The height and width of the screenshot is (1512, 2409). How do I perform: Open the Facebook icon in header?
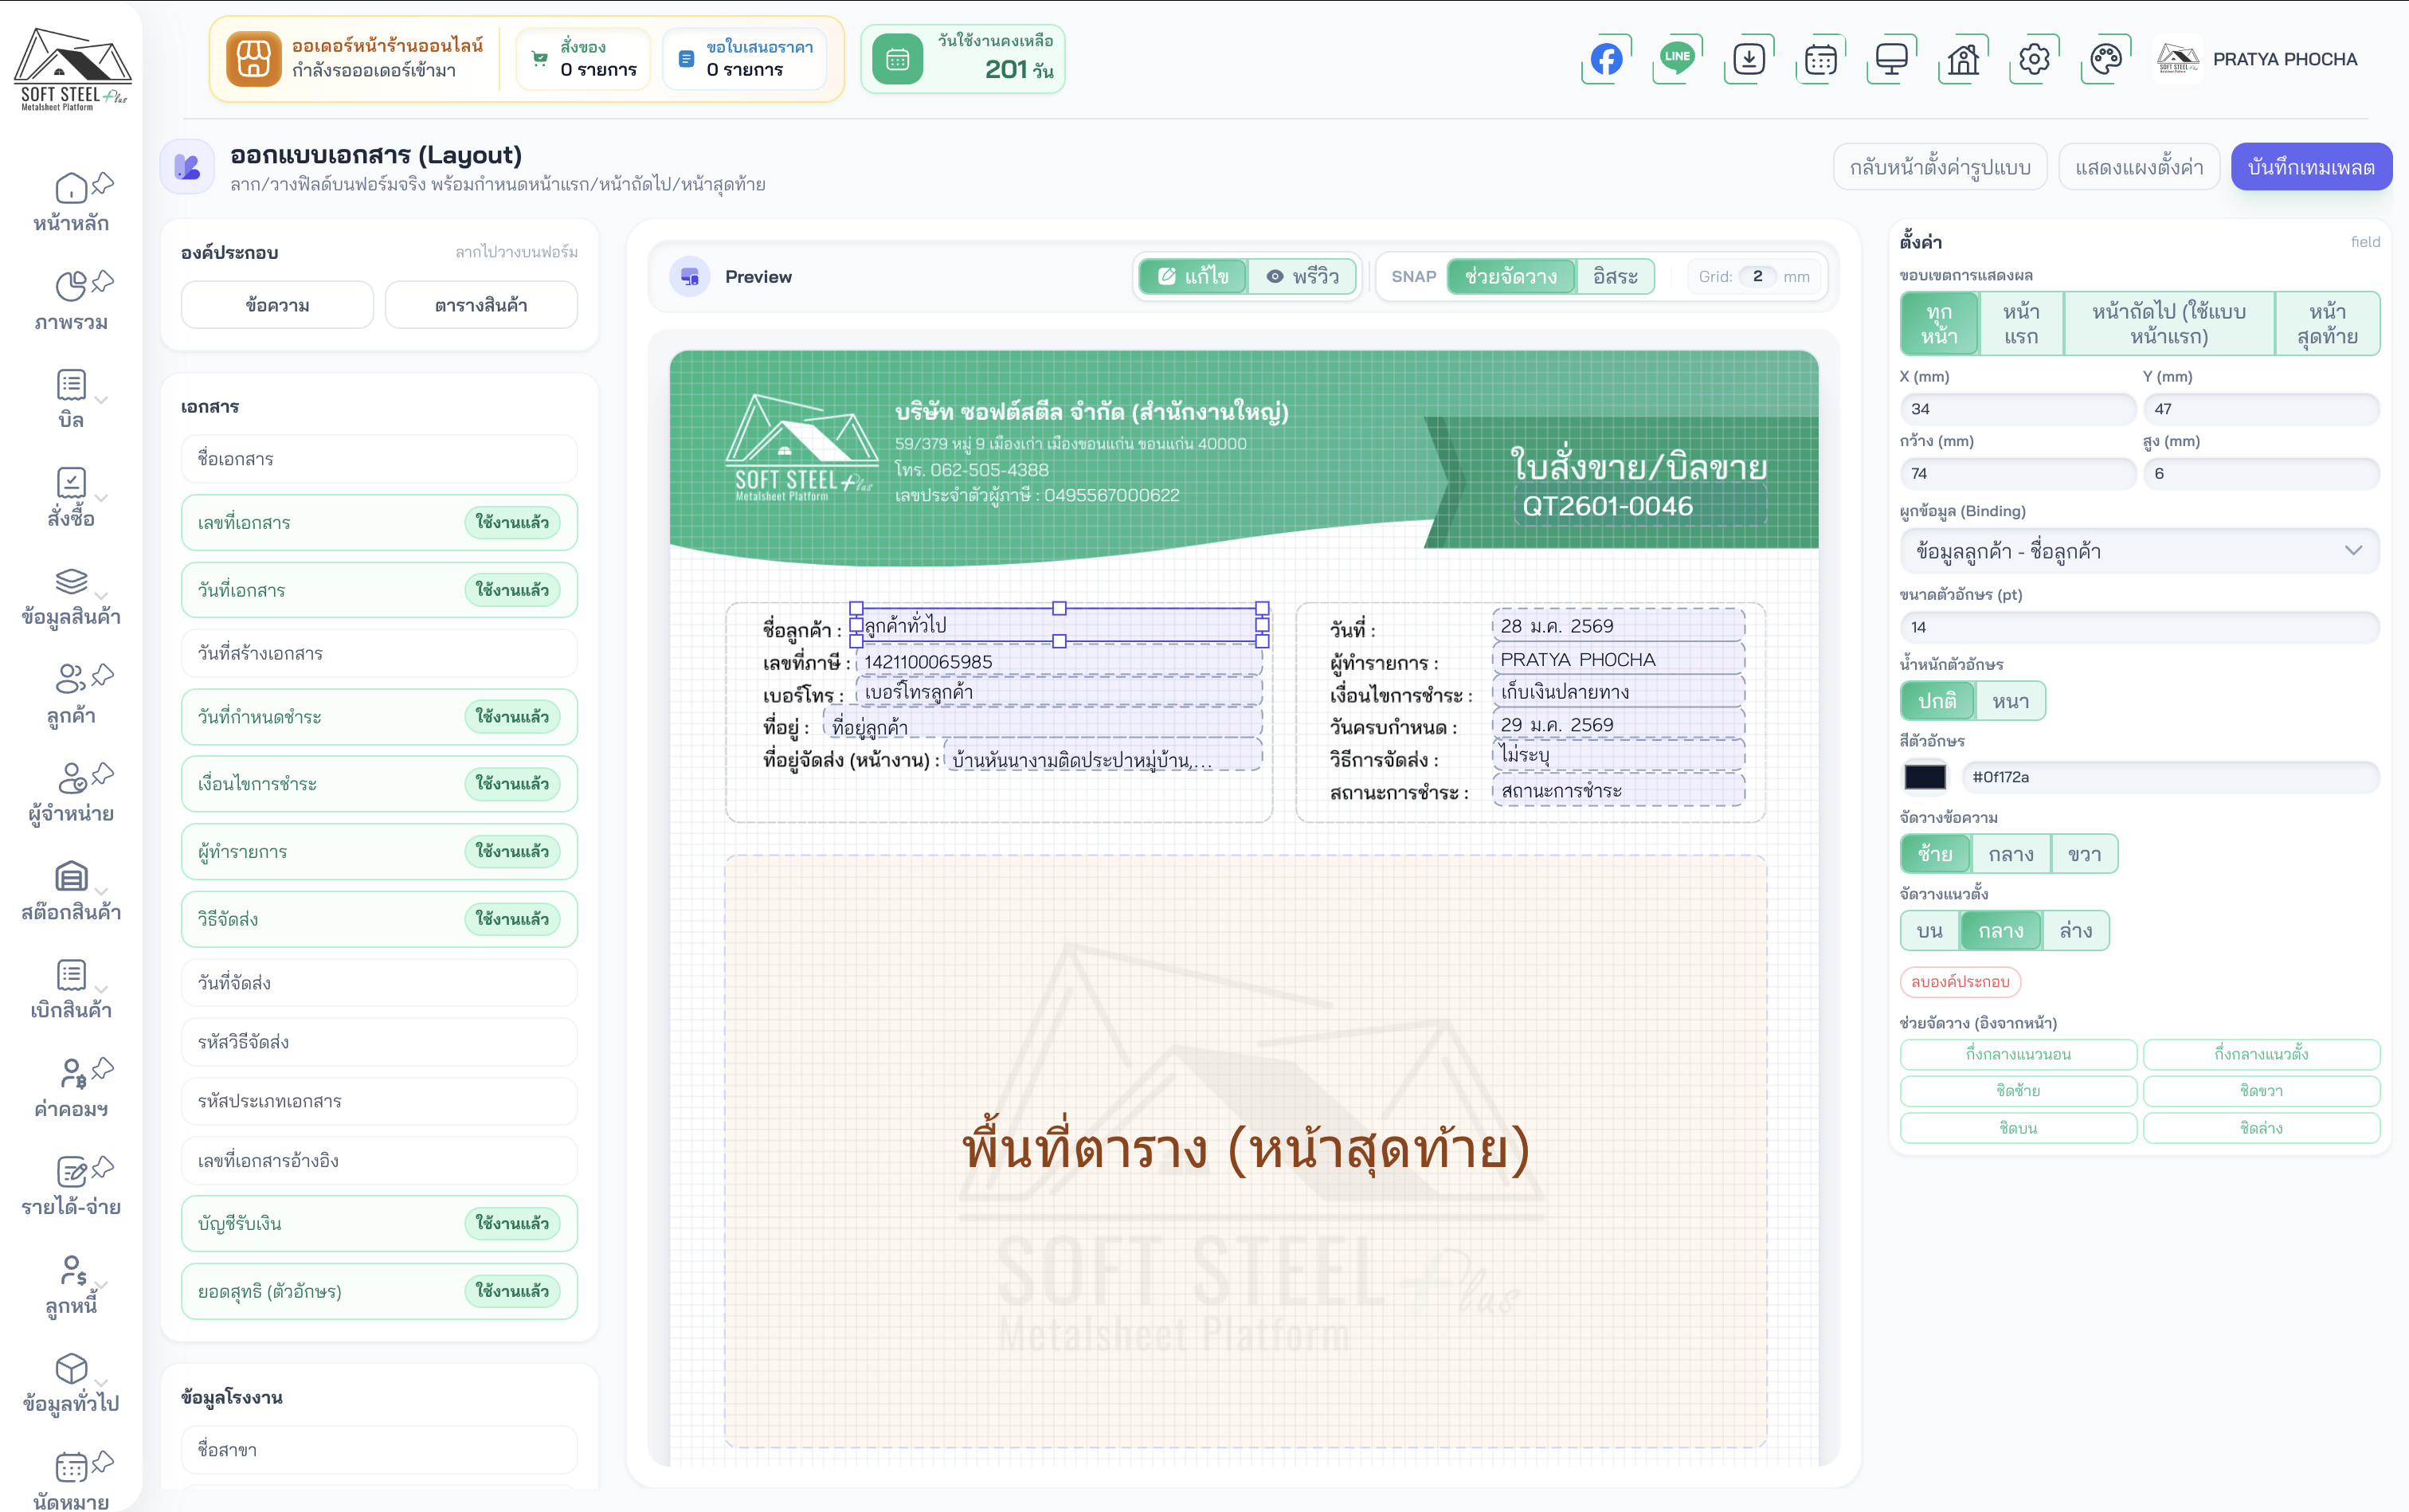coord(1606,59)
